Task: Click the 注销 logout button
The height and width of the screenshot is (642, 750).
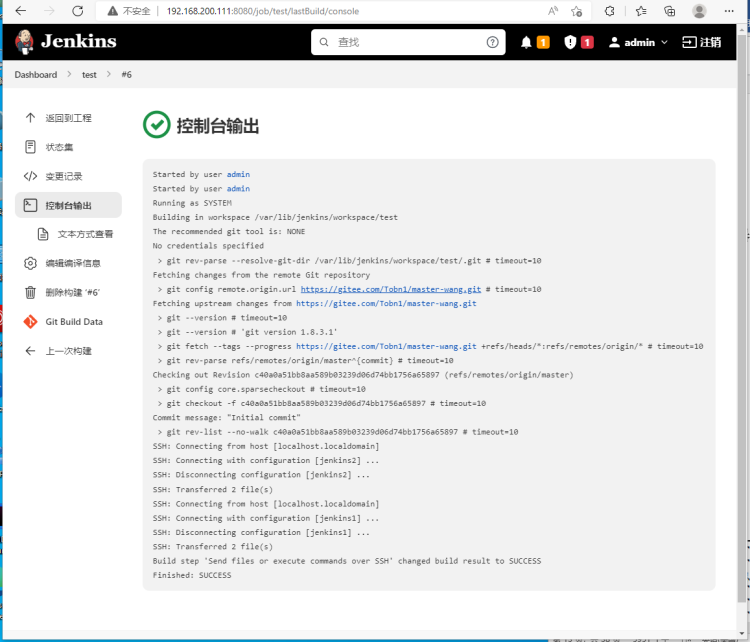Action: [701, 42]
